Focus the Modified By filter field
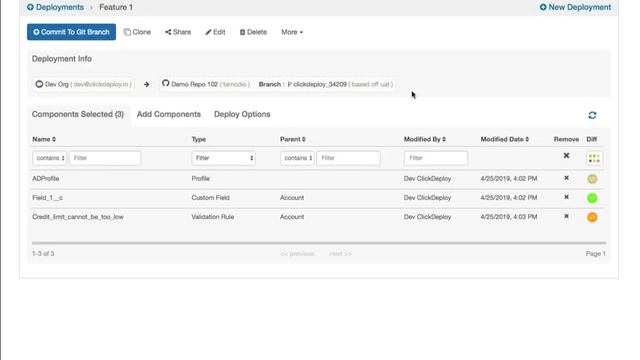This screenshot has height=360, width=640. (436, 158)
